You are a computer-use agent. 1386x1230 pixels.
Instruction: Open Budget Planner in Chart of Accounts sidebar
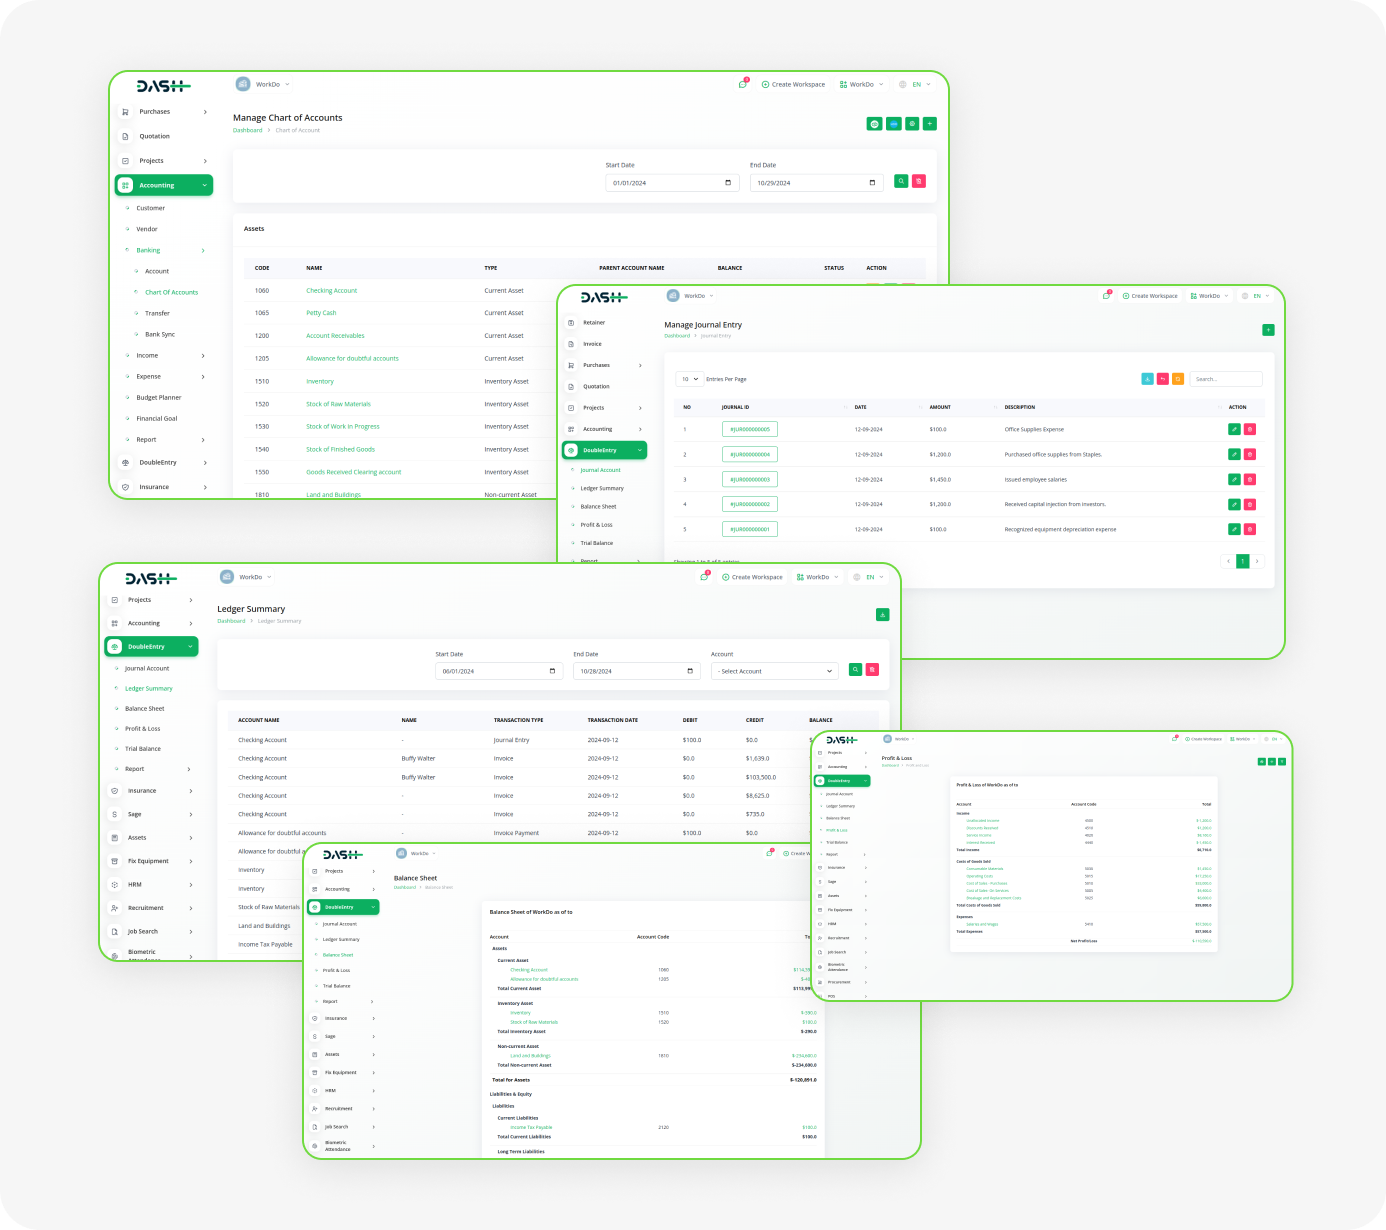(x=159, y=398)
